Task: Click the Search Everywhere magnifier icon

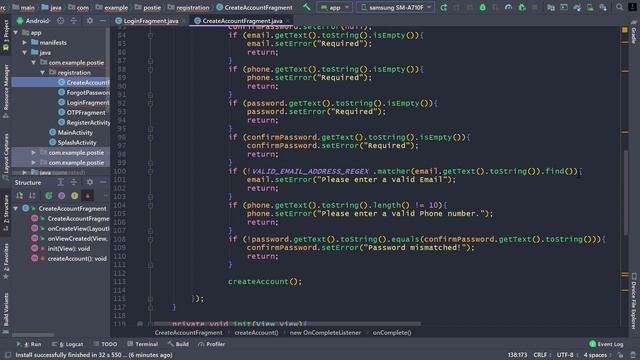Action: coord(620,7)
